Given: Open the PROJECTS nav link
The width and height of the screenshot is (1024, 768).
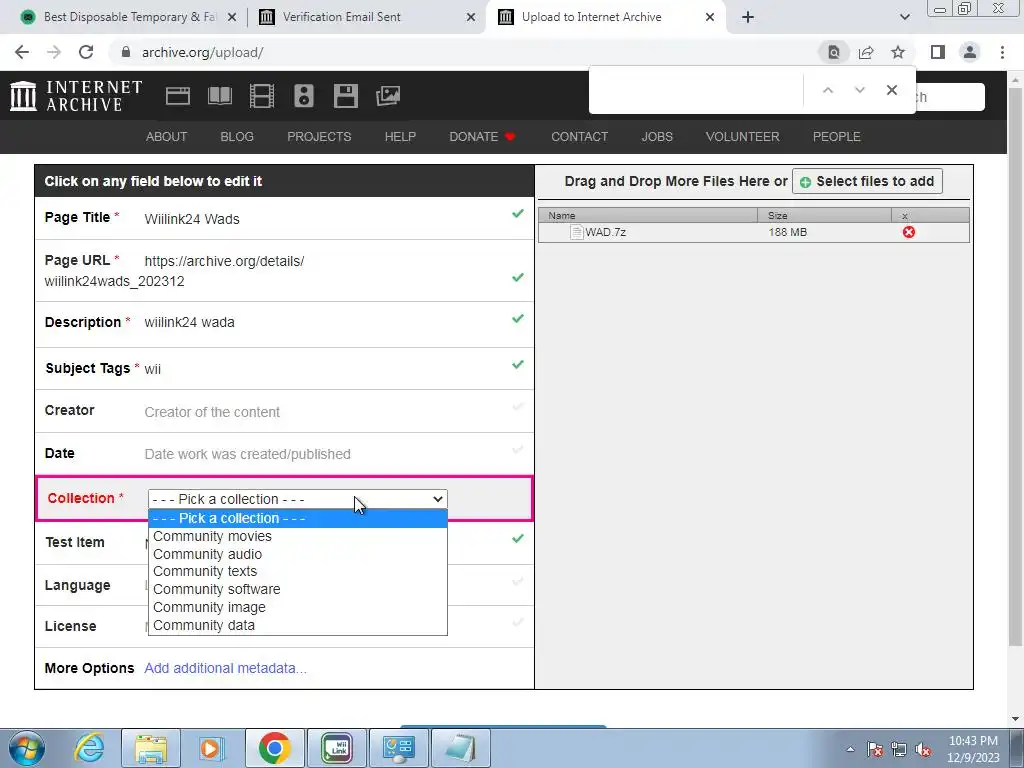Looking at the screenshot, I should coord(319,136).
